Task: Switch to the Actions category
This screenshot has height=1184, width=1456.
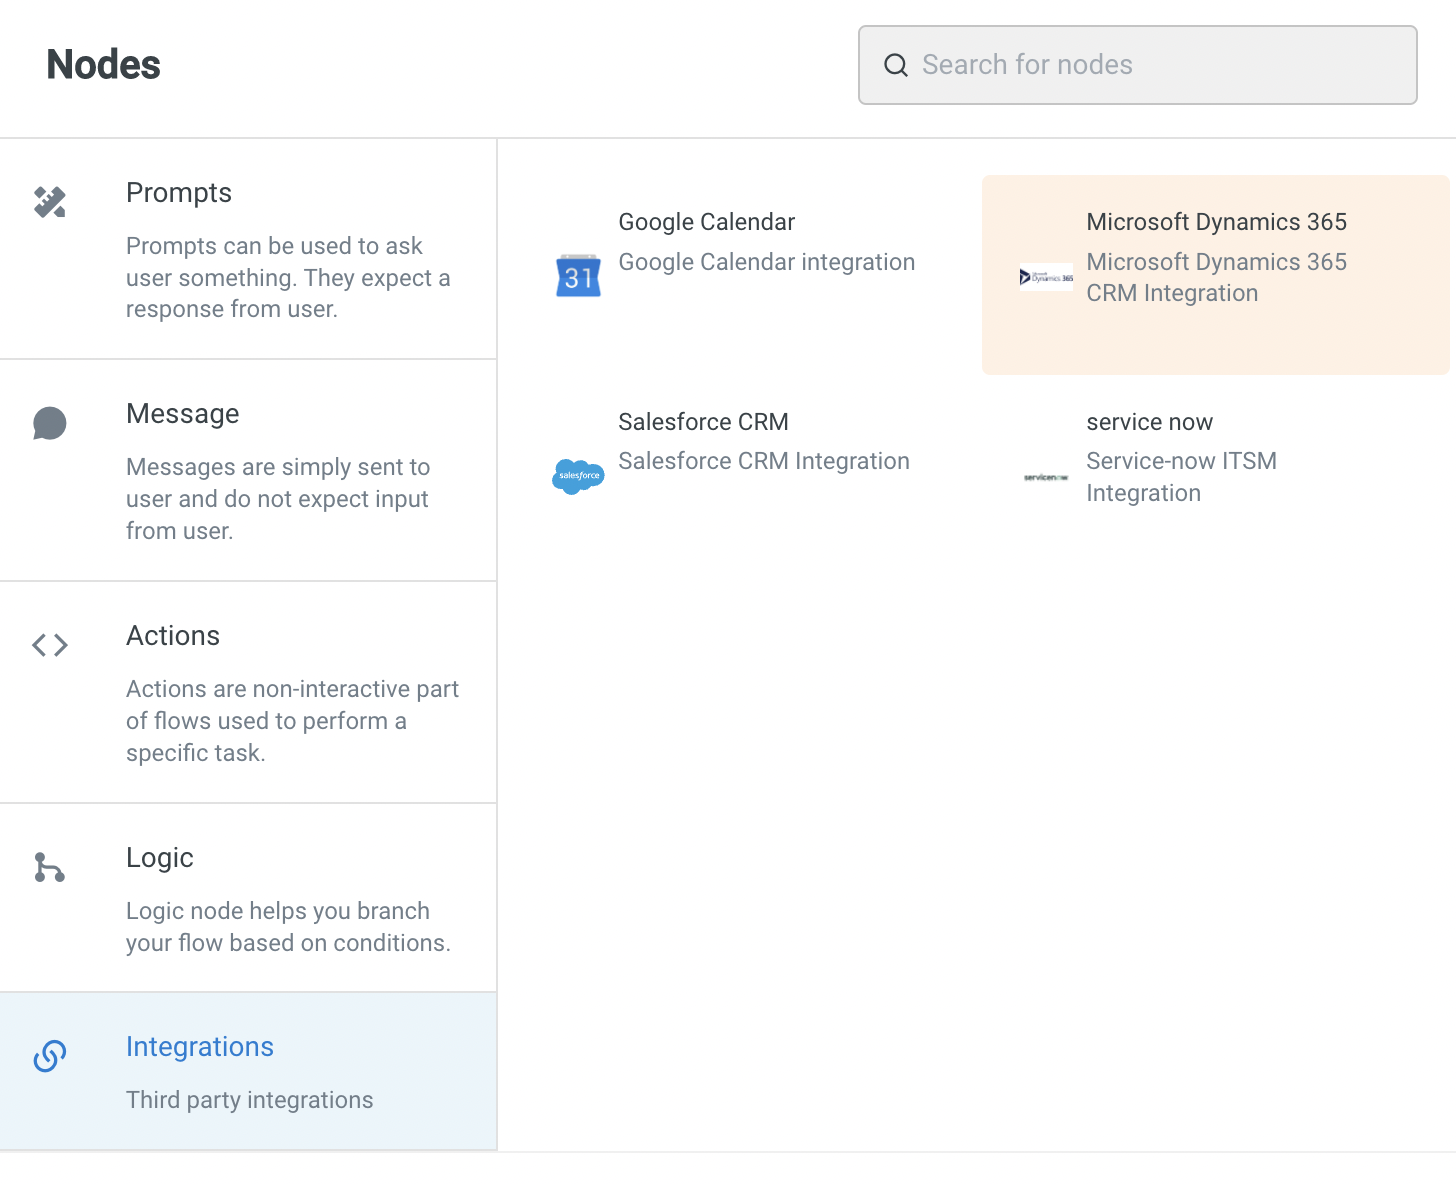Action: coord(248,693)
